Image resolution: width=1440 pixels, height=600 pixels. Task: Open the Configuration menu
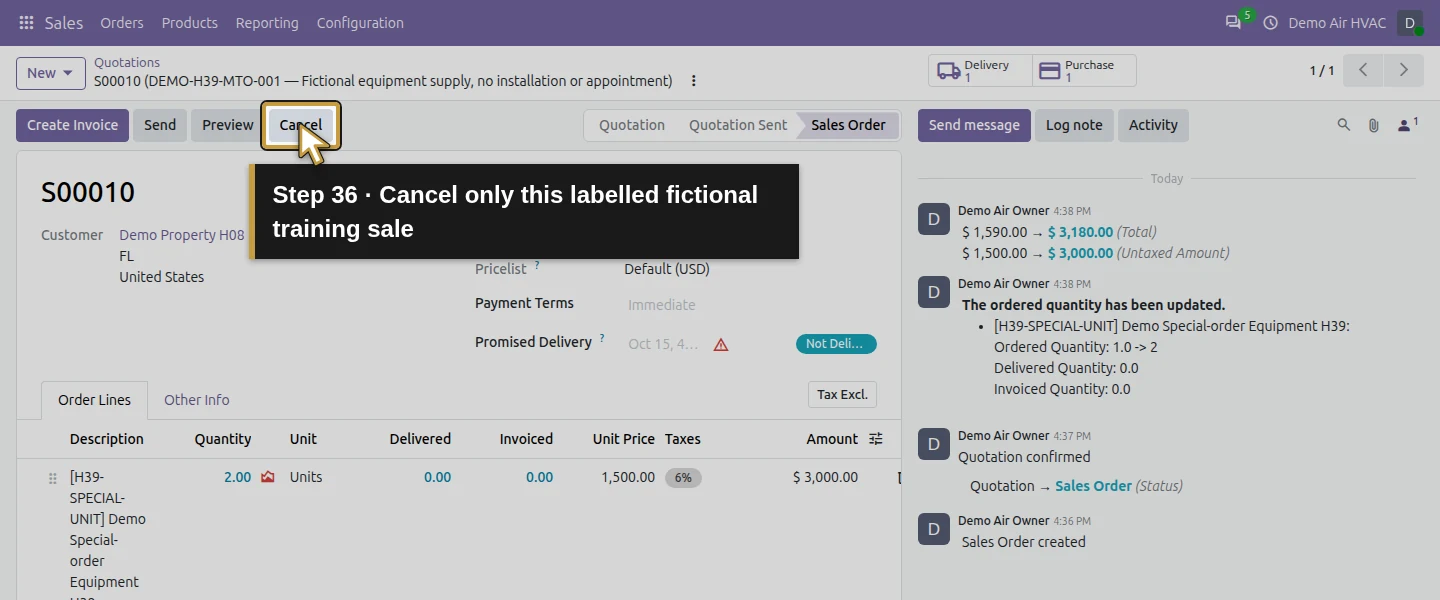[x=360, y=22]
